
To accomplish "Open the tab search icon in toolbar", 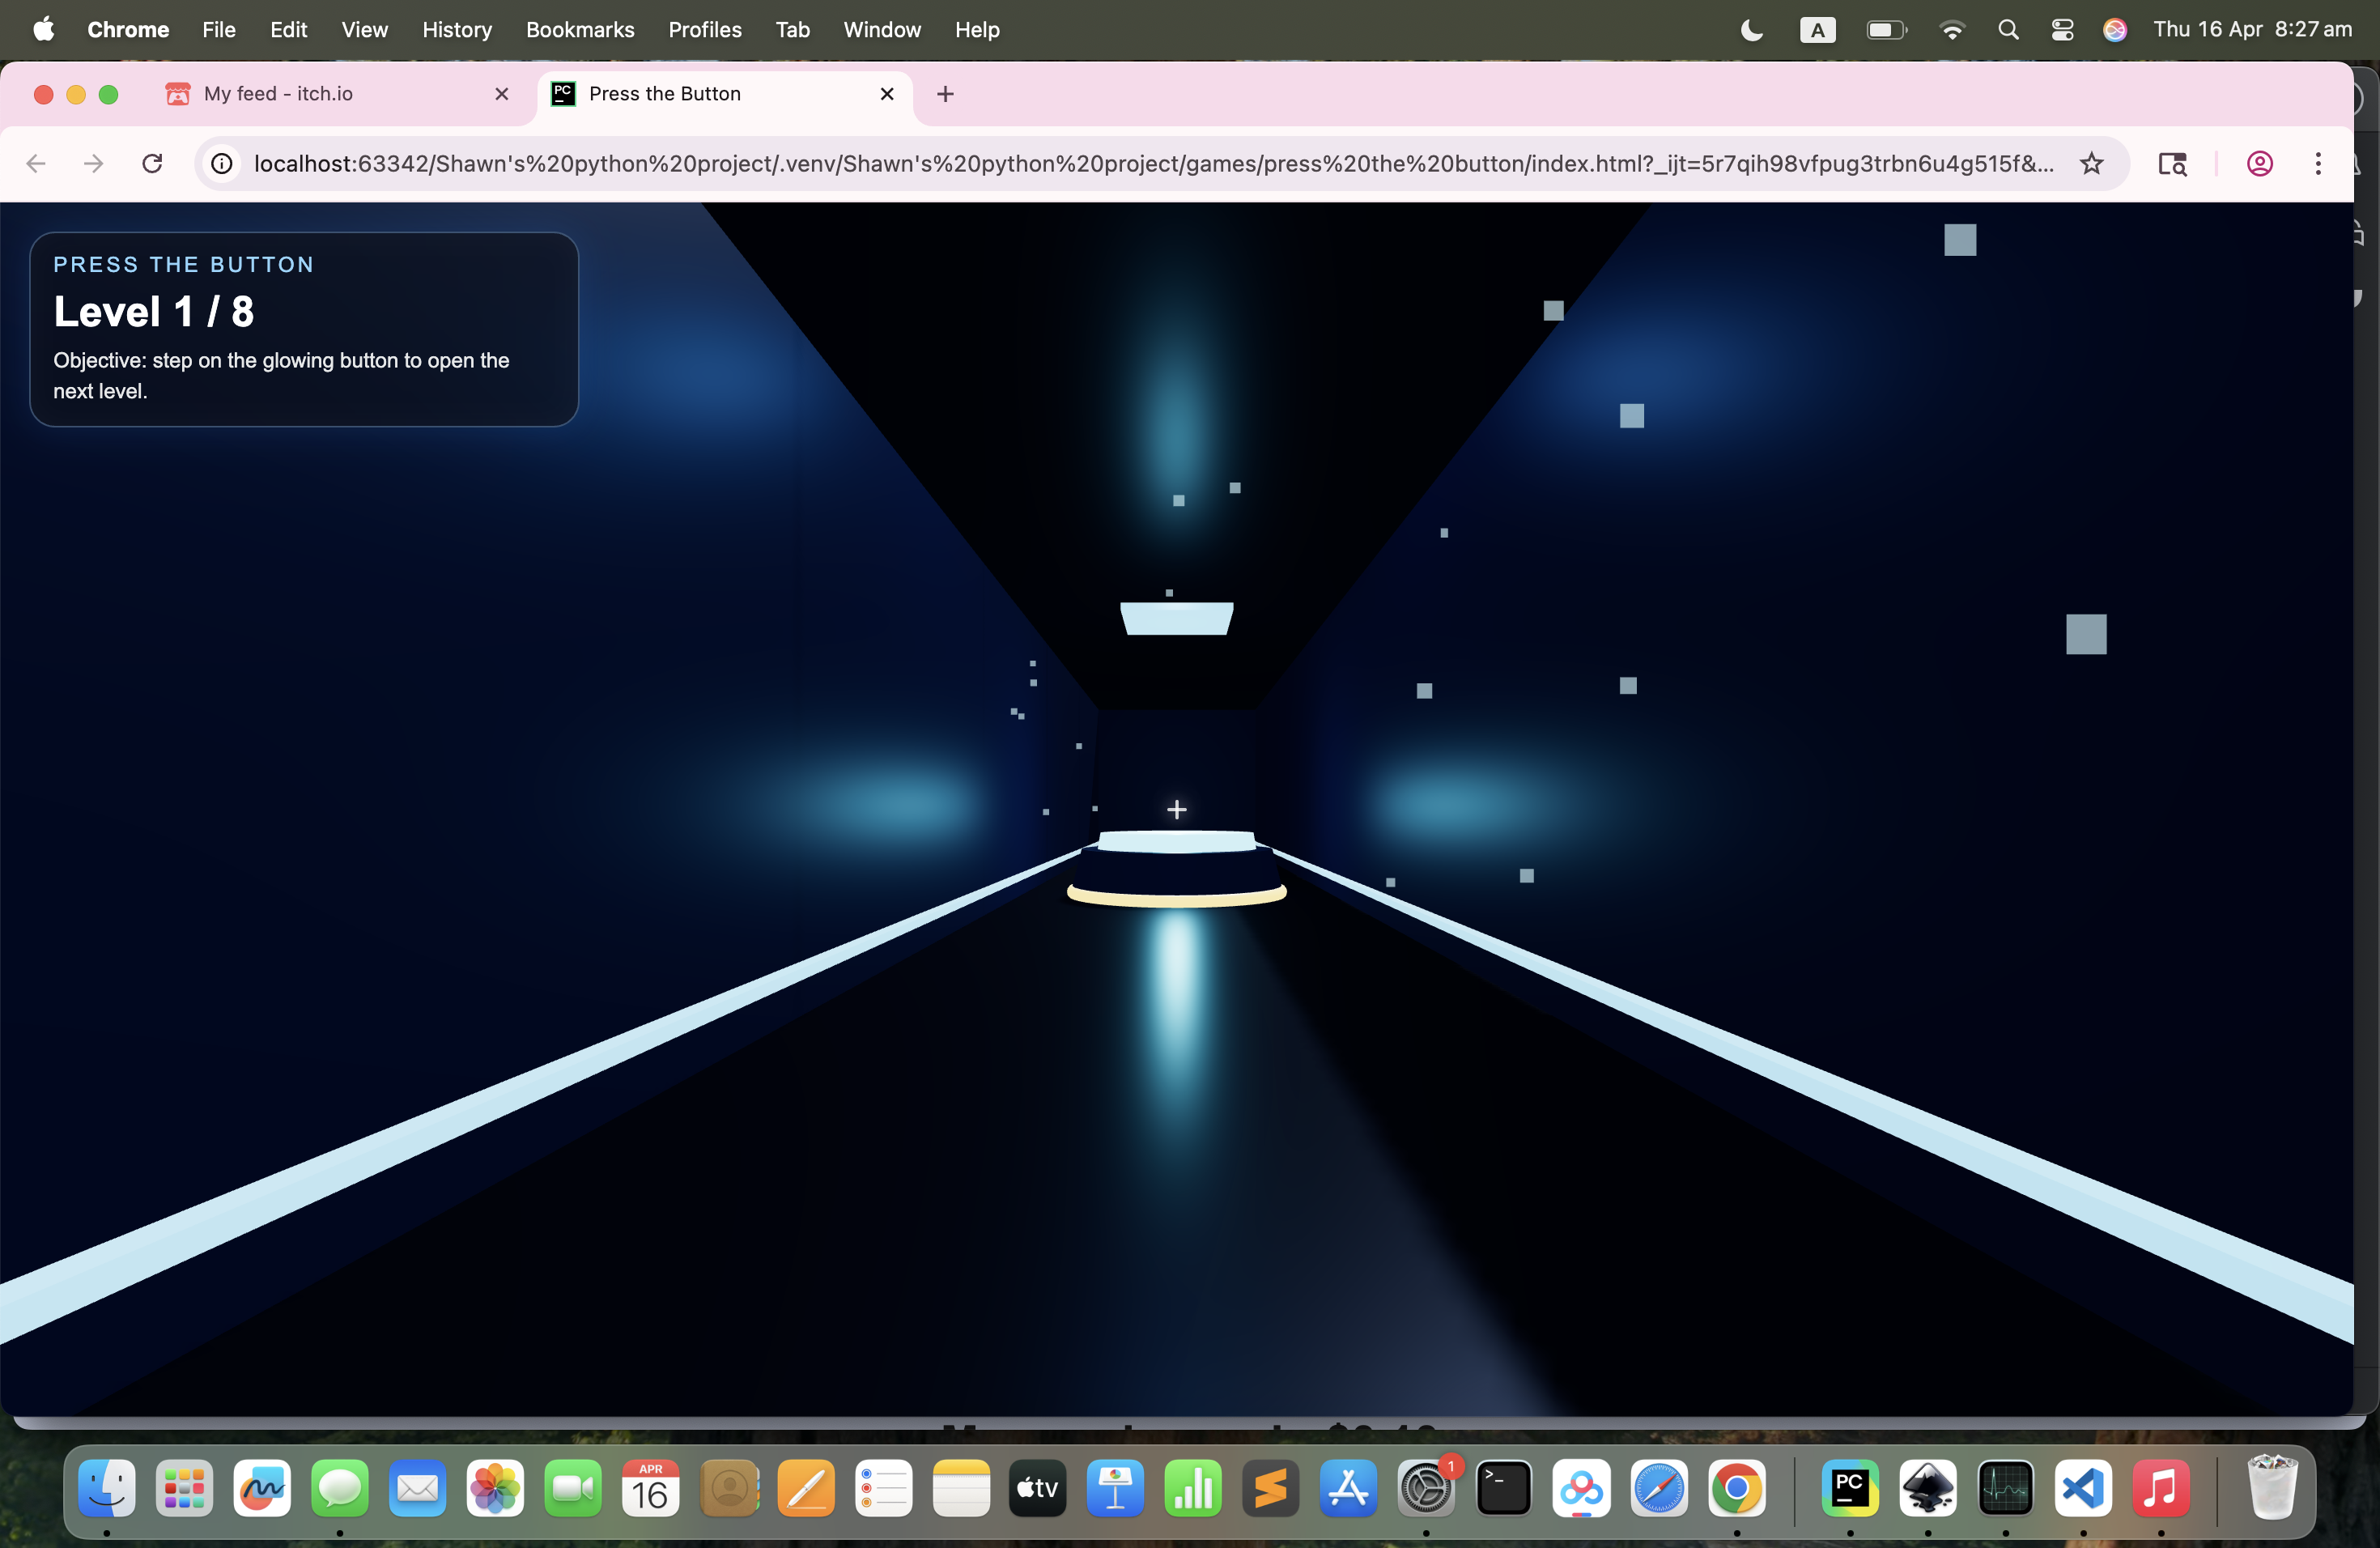I will click(x=2172, y=163).
